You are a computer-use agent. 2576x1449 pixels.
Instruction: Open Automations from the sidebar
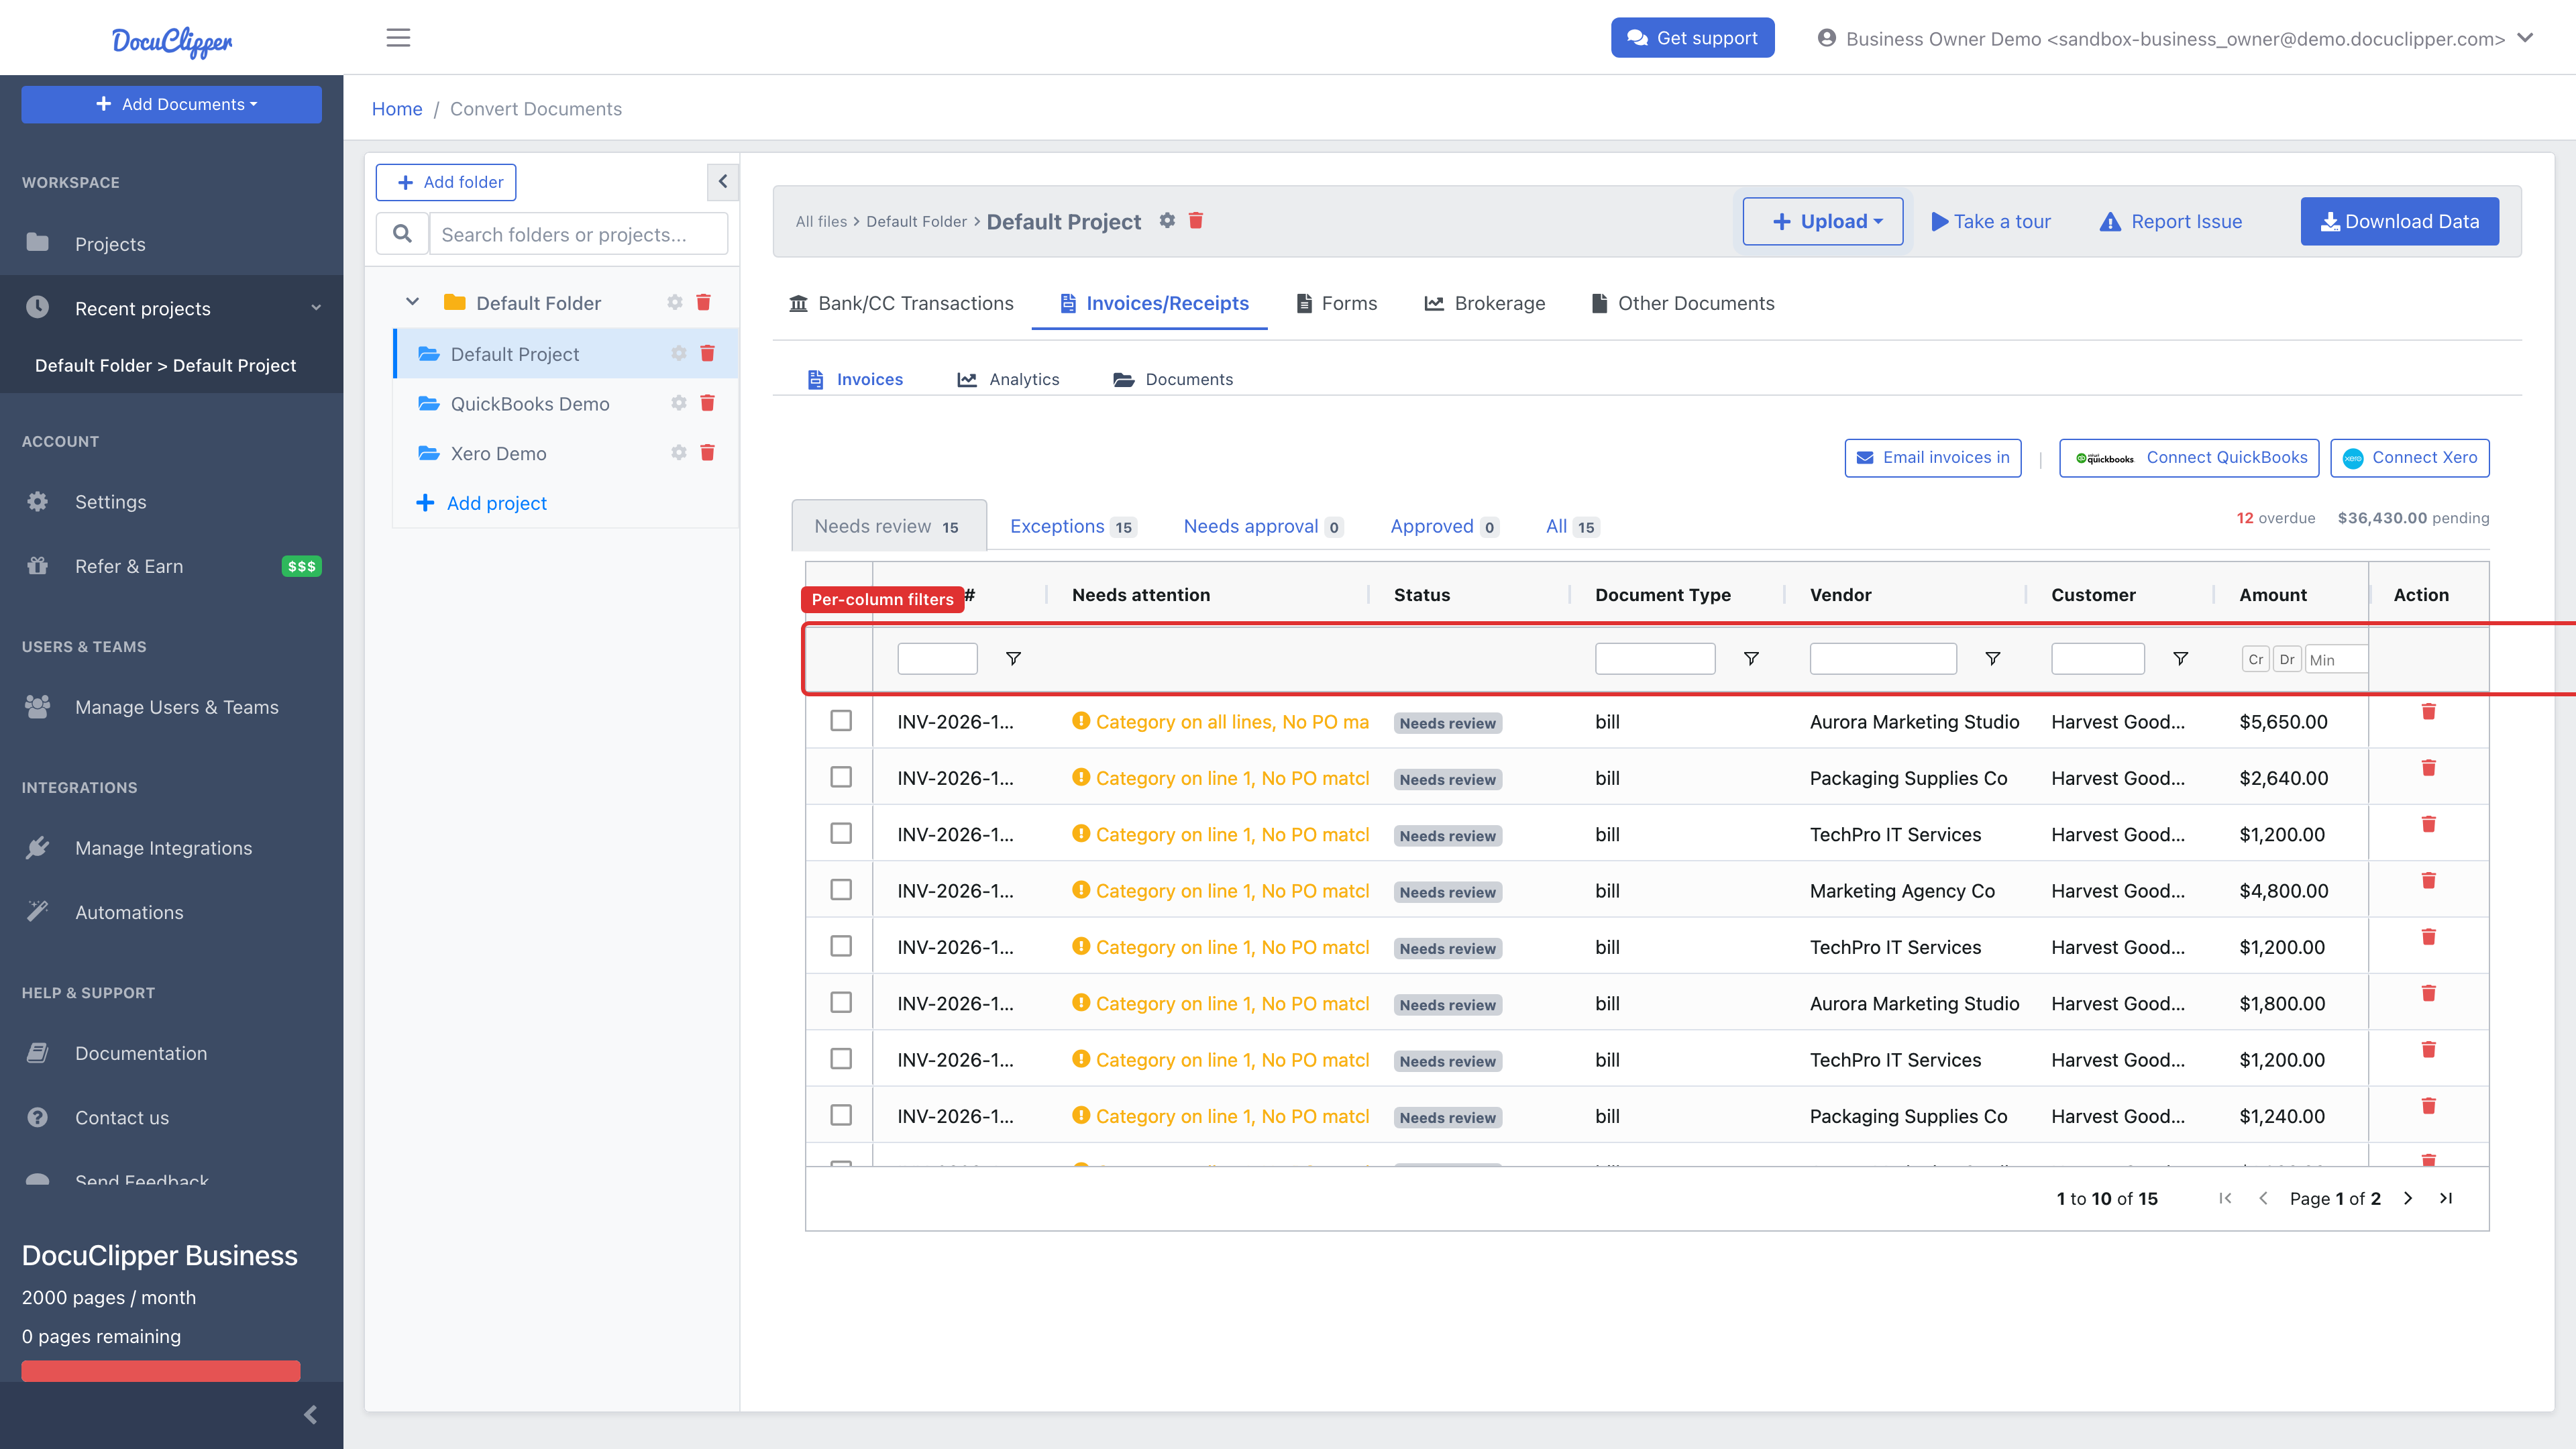(x=129, y=912)
